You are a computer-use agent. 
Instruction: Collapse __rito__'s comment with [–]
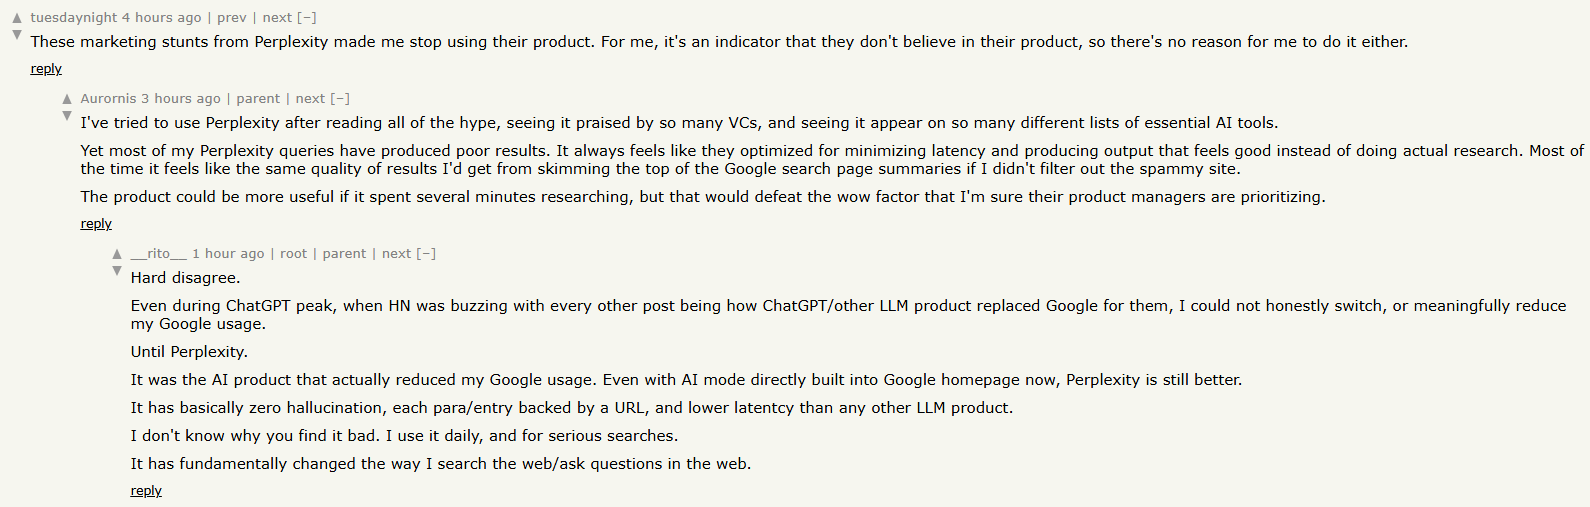tap(426, 254)
